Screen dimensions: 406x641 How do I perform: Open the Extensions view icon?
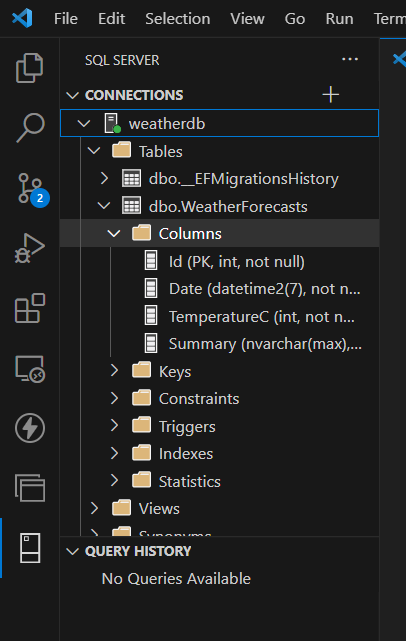point(30,308)
